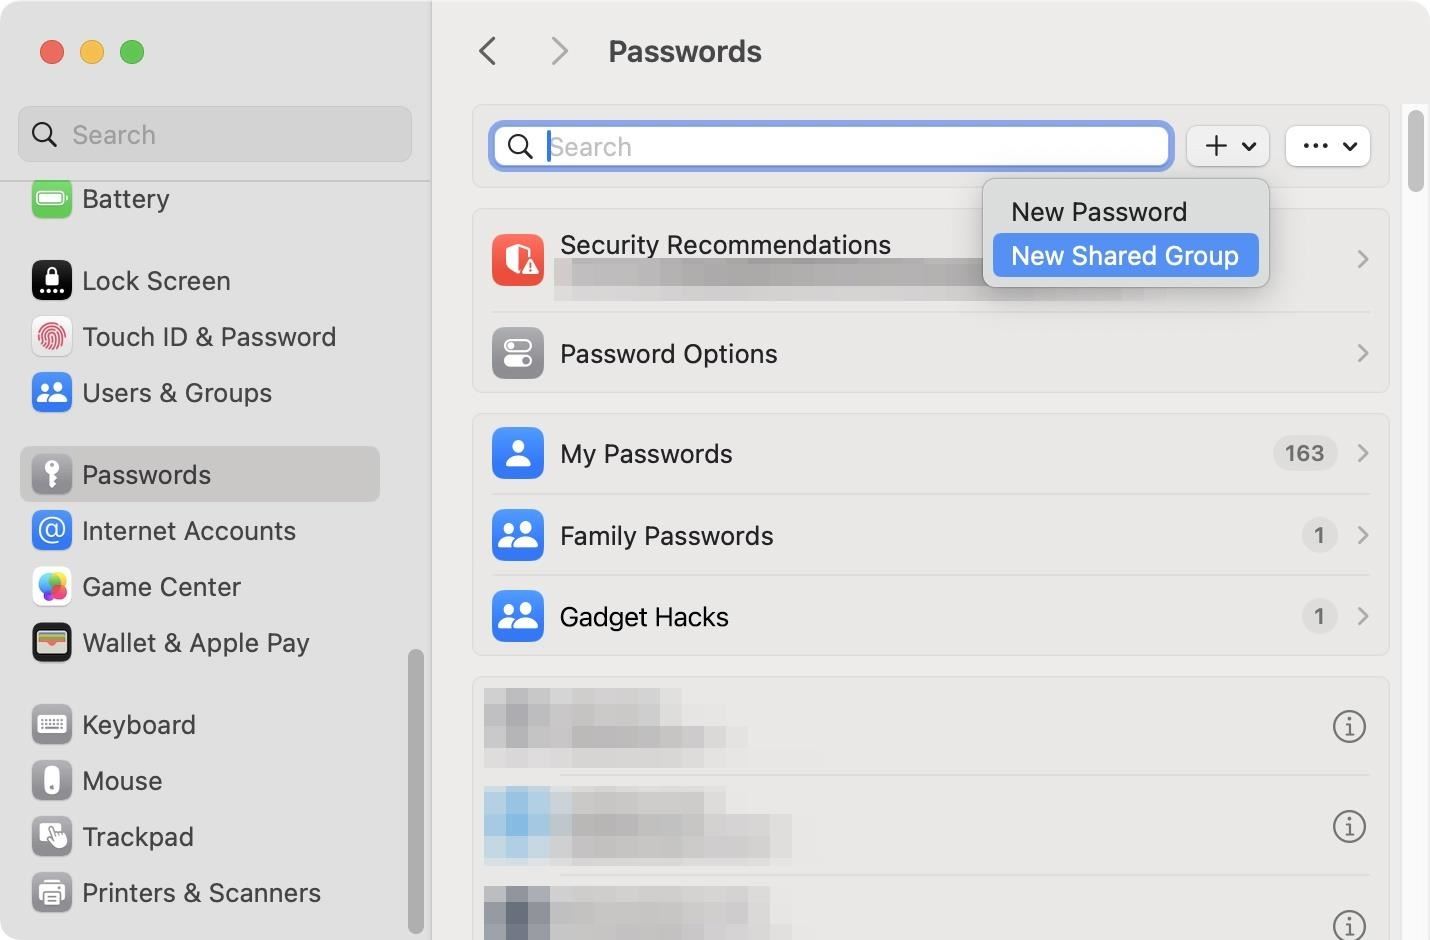Select New Shared Group from the menu
This screenshot has height=940, width=1430.
click(x=1123, y=255)
